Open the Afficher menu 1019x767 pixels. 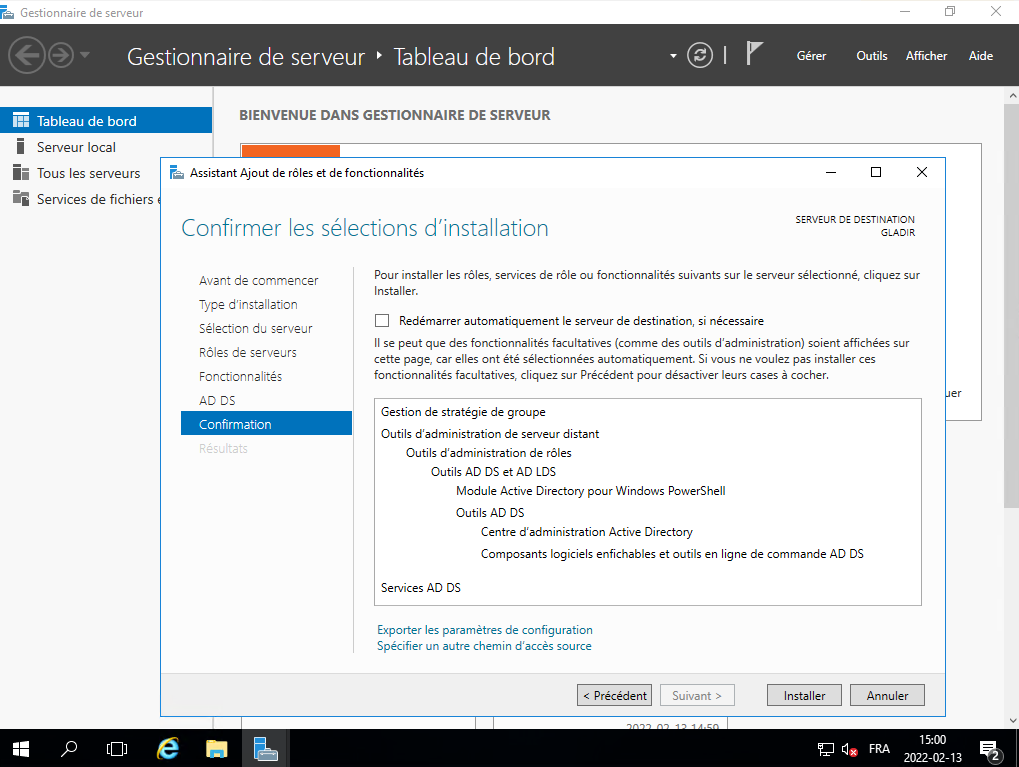click(x=926, y=56)
